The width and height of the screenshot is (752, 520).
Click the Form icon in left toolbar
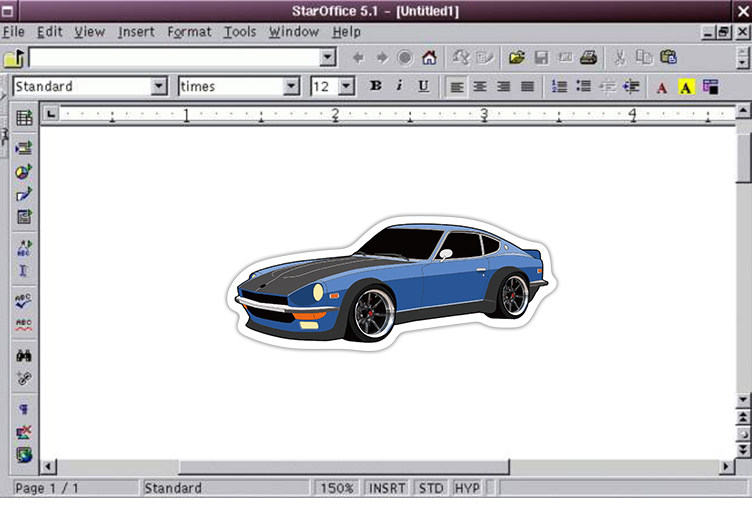point(24,217)
